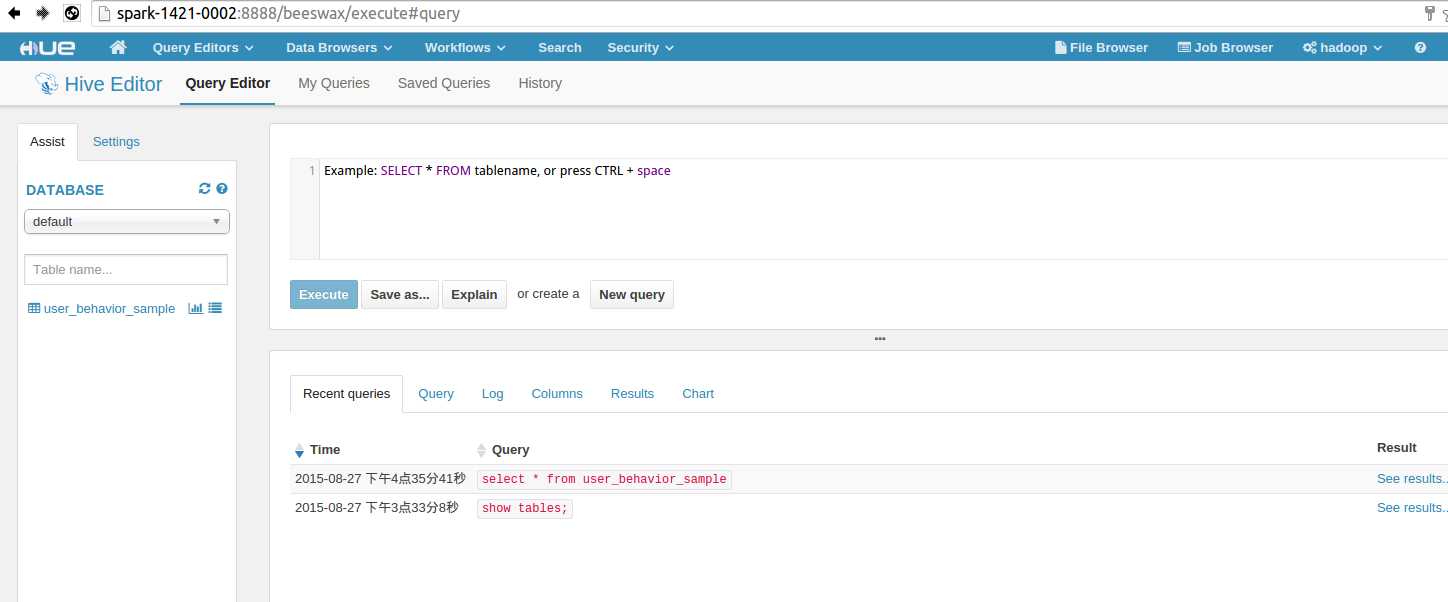This screenshot has width=1448, height=602.
Task: Refresh the database table list
Action: tap(205, 189)
